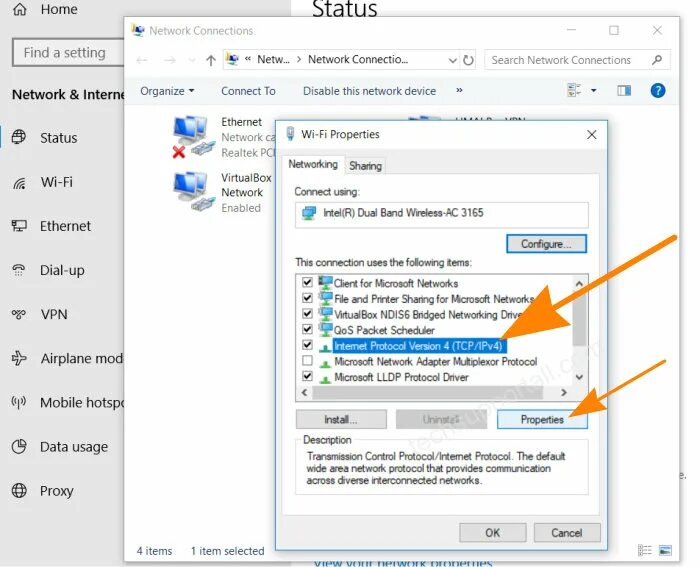Screen dimensions: 700x567
Task: Select Microsoft LLDP Protocol Driver item
Action: point(401,377)
